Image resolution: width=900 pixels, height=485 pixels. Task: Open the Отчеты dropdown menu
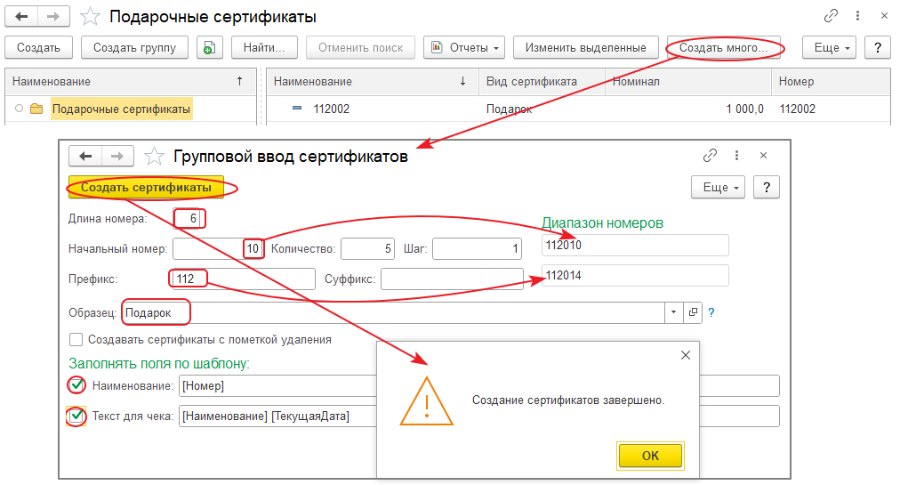point(464,48)
